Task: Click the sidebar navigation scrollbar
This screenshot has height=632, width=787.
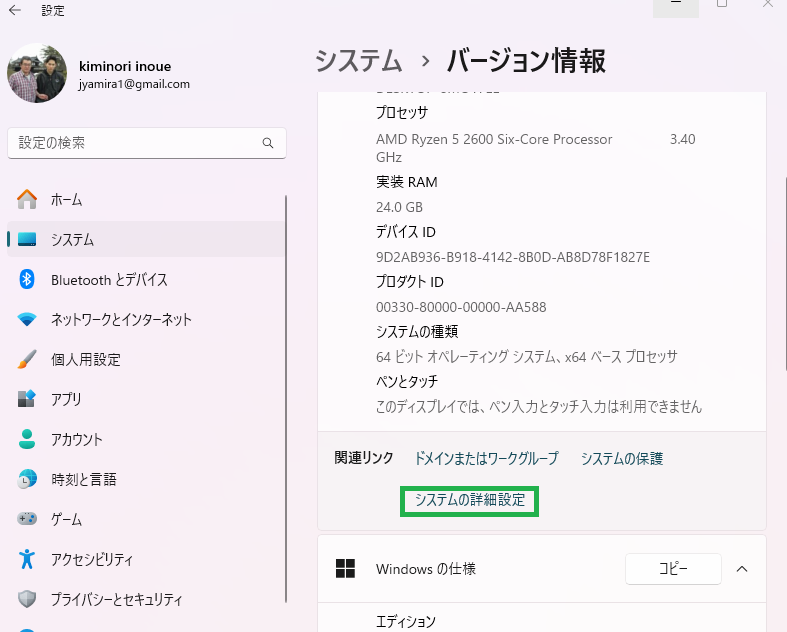Action: tap(286, 399)
